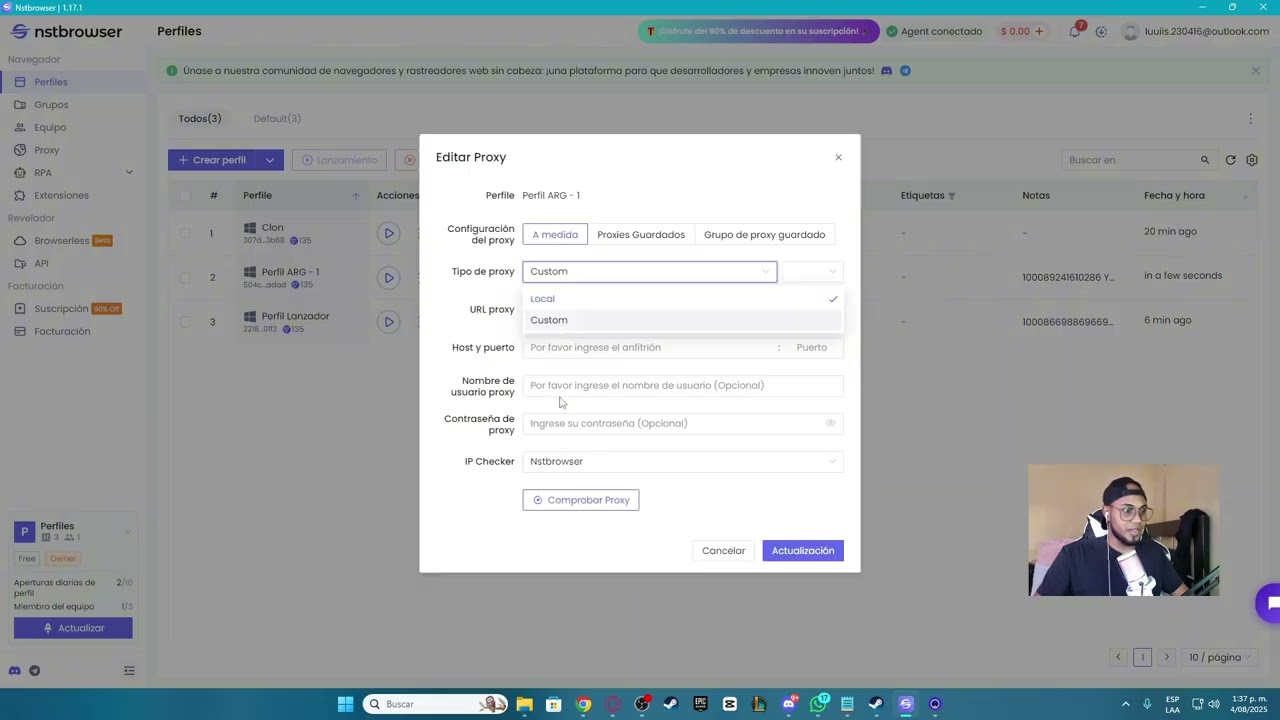The height and width of the screenshot is (720, 1280).
Task: Focus the proxy username field
Action: click(683, 385)
